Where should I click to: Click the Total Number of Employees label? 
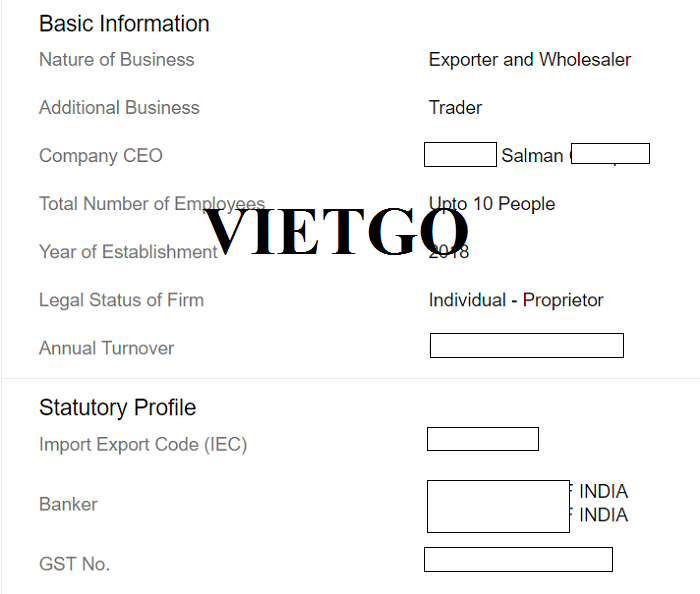[x=152, y=204]
